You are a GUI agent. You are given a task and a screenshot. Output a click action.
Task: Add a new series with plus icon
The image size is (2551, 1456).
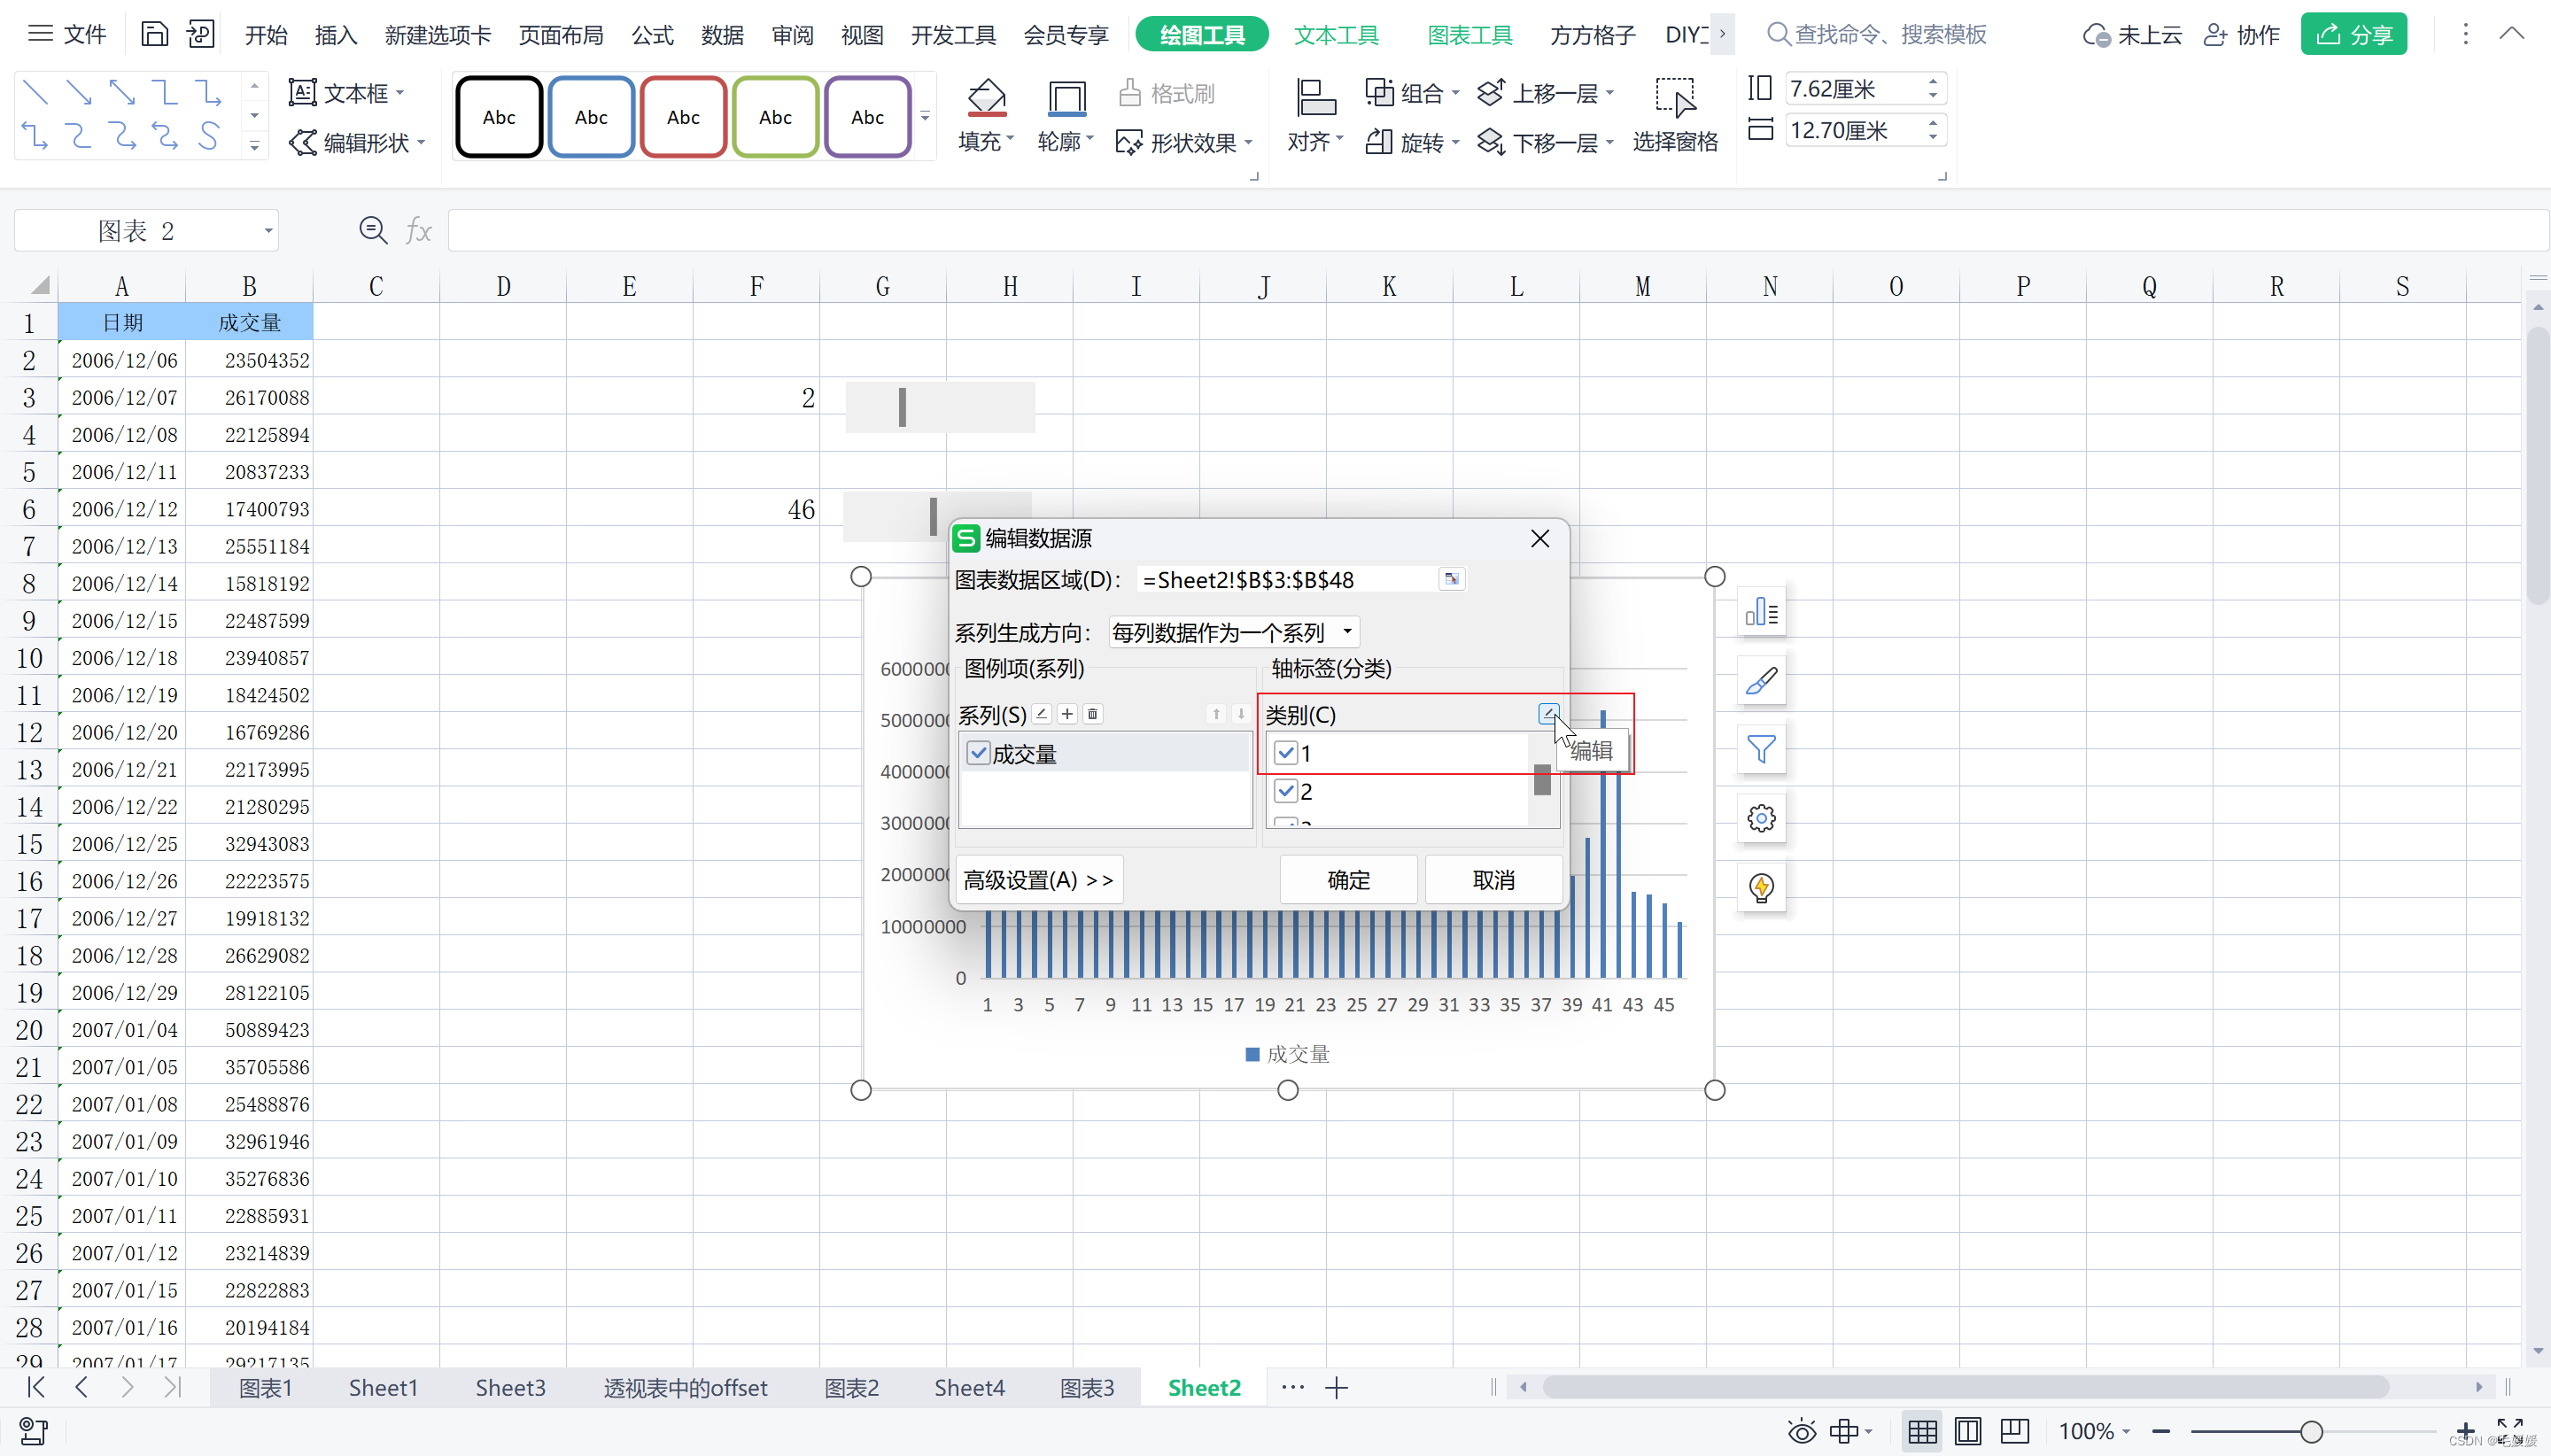point(1067,714)
